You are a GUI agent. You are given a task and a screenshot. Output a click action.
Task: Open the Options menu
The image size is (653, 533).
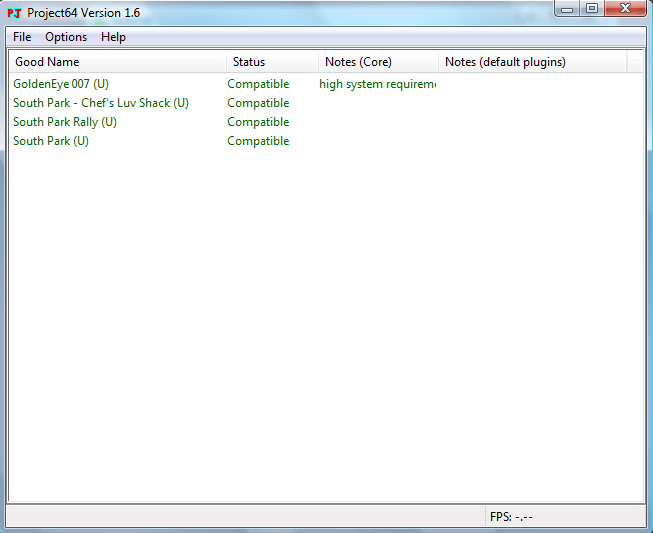click(x=66, y=37)
